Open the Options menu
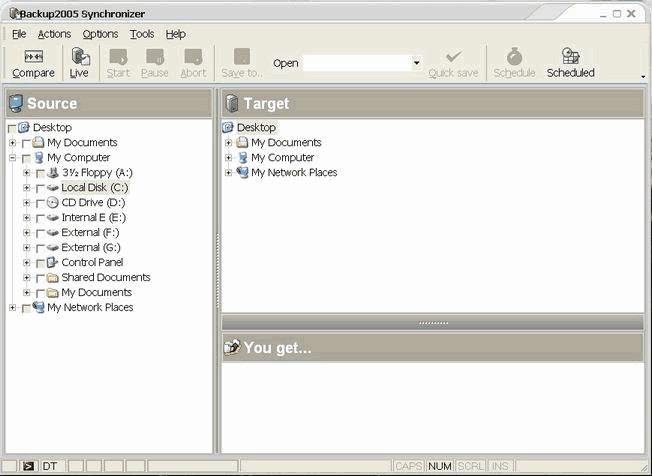Screen dimensions: 652x476 coord(100,34)
